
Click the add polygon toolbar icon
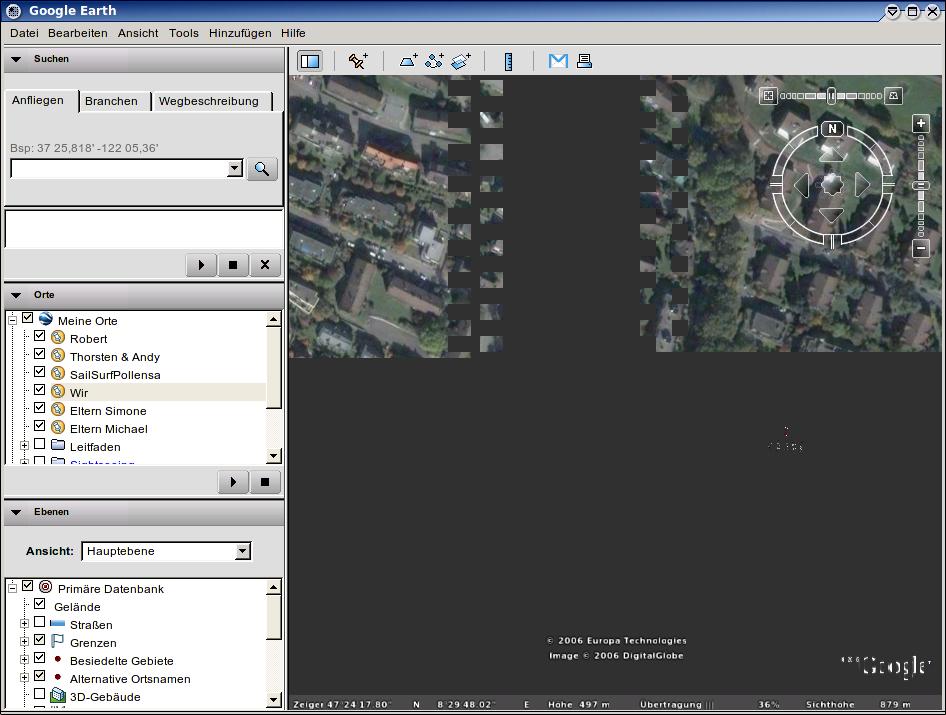409,61
